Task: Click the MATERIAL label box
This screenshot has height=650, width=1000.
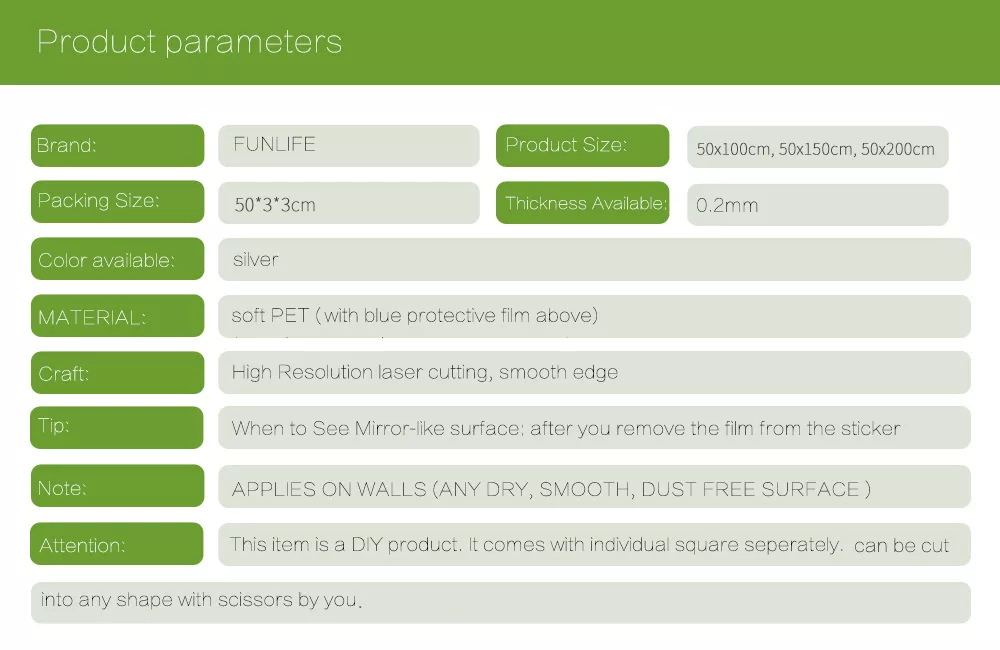Action: pos(117,317)
